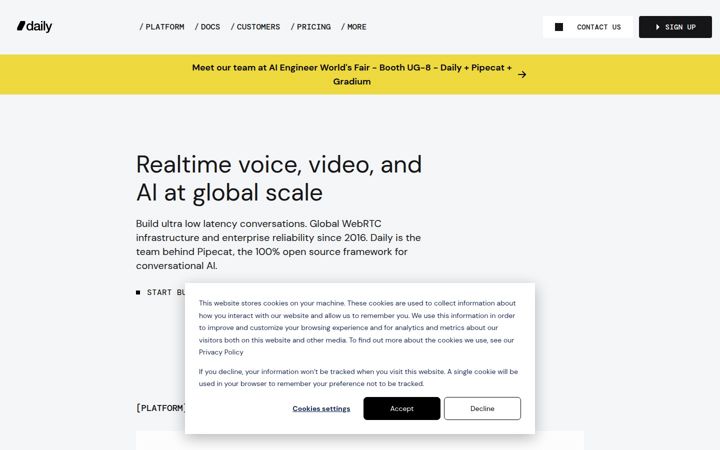This screenshot has width=720, height=450.
Task: Open Cookies settings link
Action: 321,409
